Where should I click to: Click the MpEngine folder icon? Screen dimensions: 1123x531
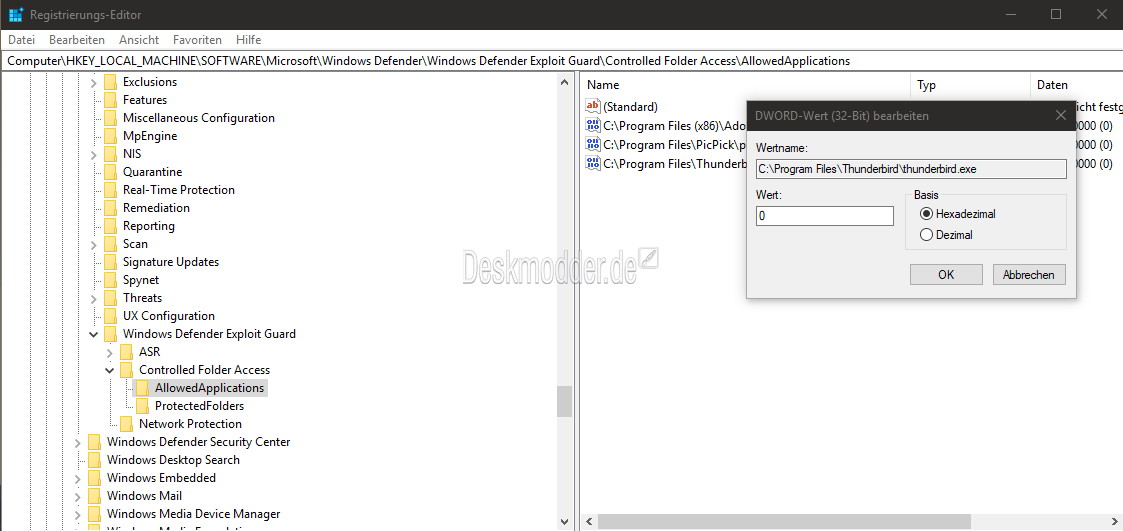click(110, 136)
